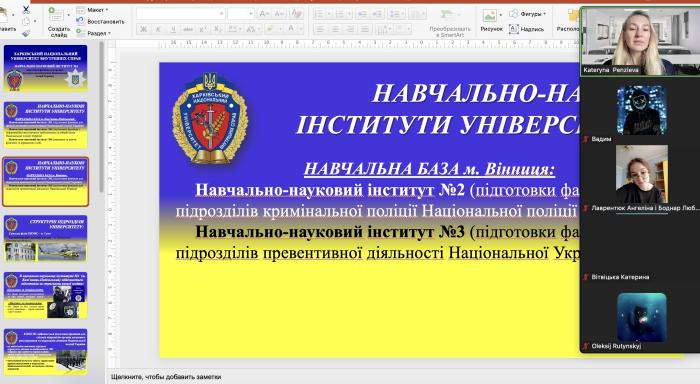Open the Раздел section dropdown

coord(94,33)
